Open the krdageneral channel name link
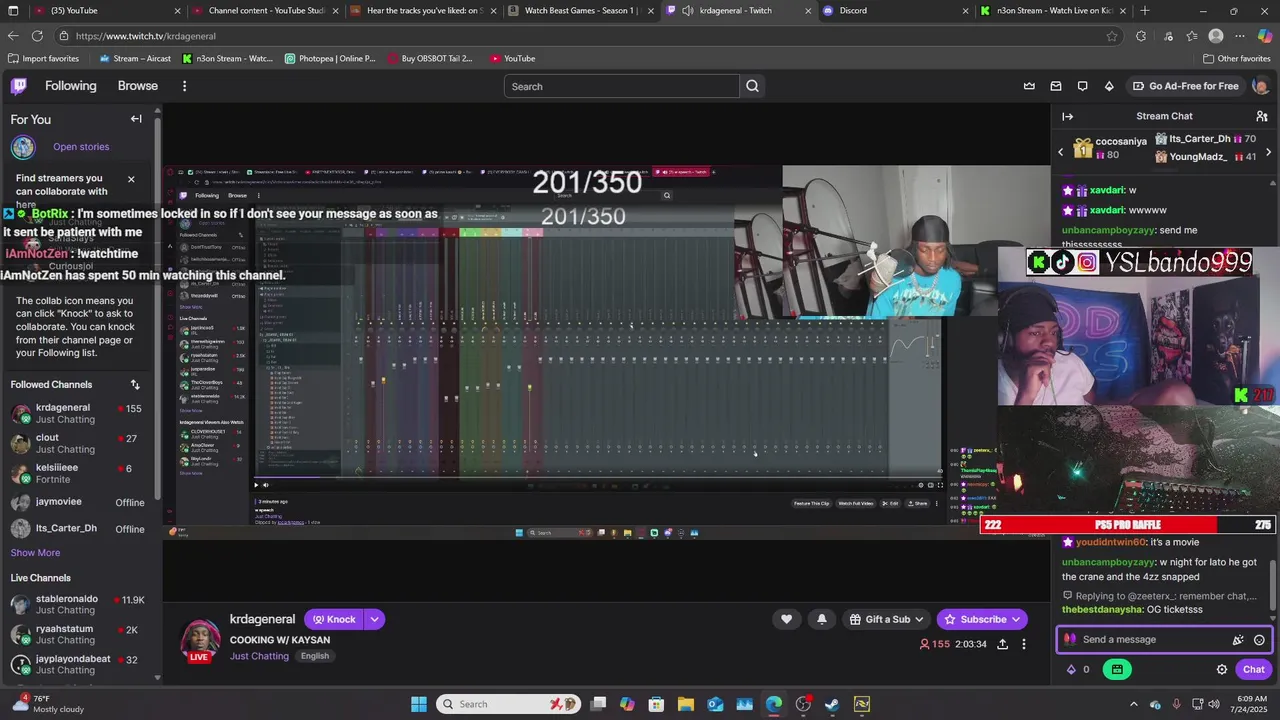The height and width of the screenshot is (720, 1280). click(262, 619)
